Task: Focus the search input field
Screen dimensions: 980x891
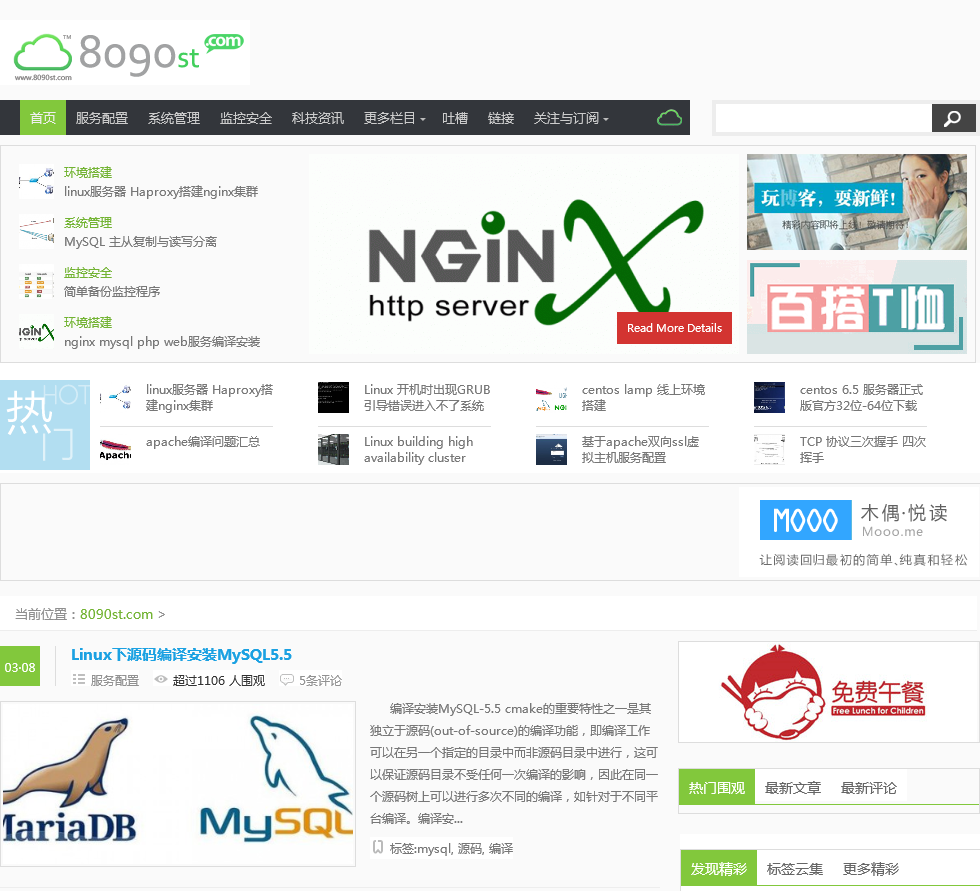Action: (824, 118)
